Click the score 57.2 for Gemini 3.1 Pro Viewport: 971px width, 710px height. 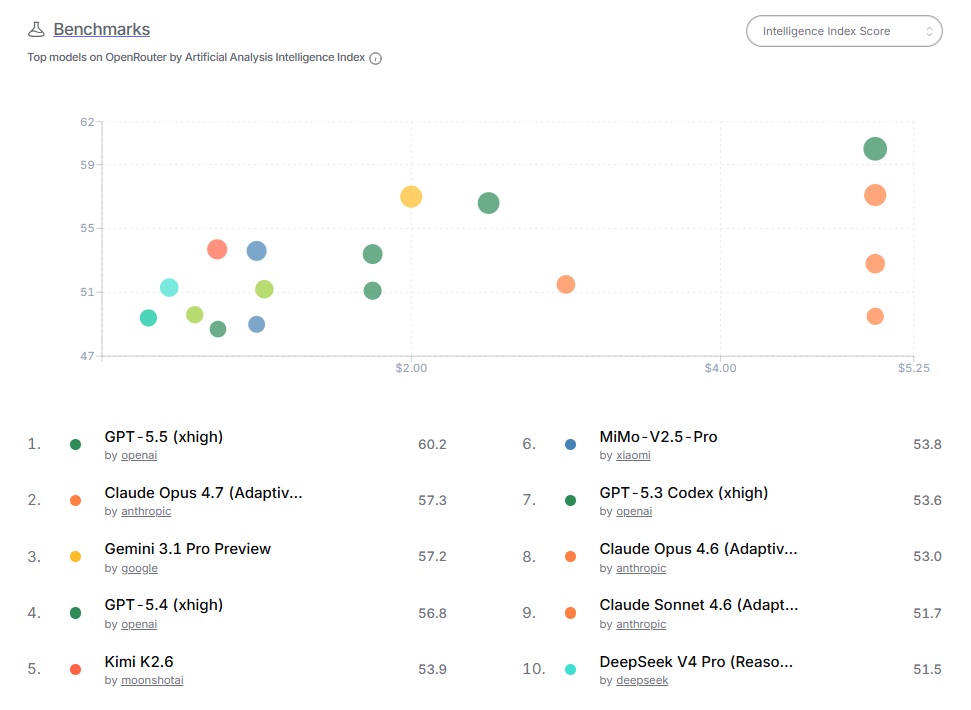pos(432,556)
